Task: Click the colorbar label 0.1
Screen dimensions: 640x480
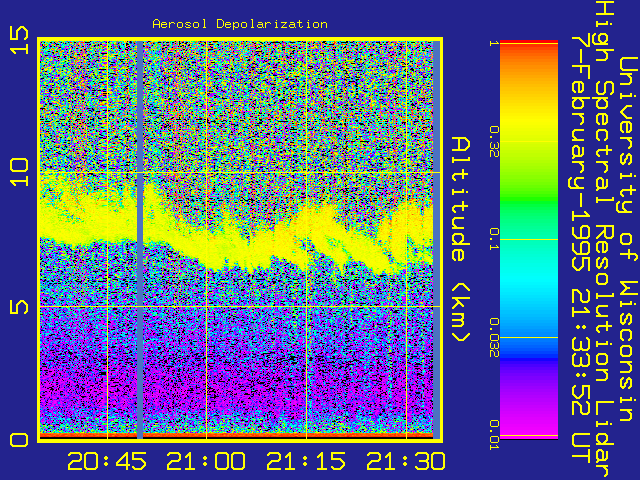Action: (494, 239)
